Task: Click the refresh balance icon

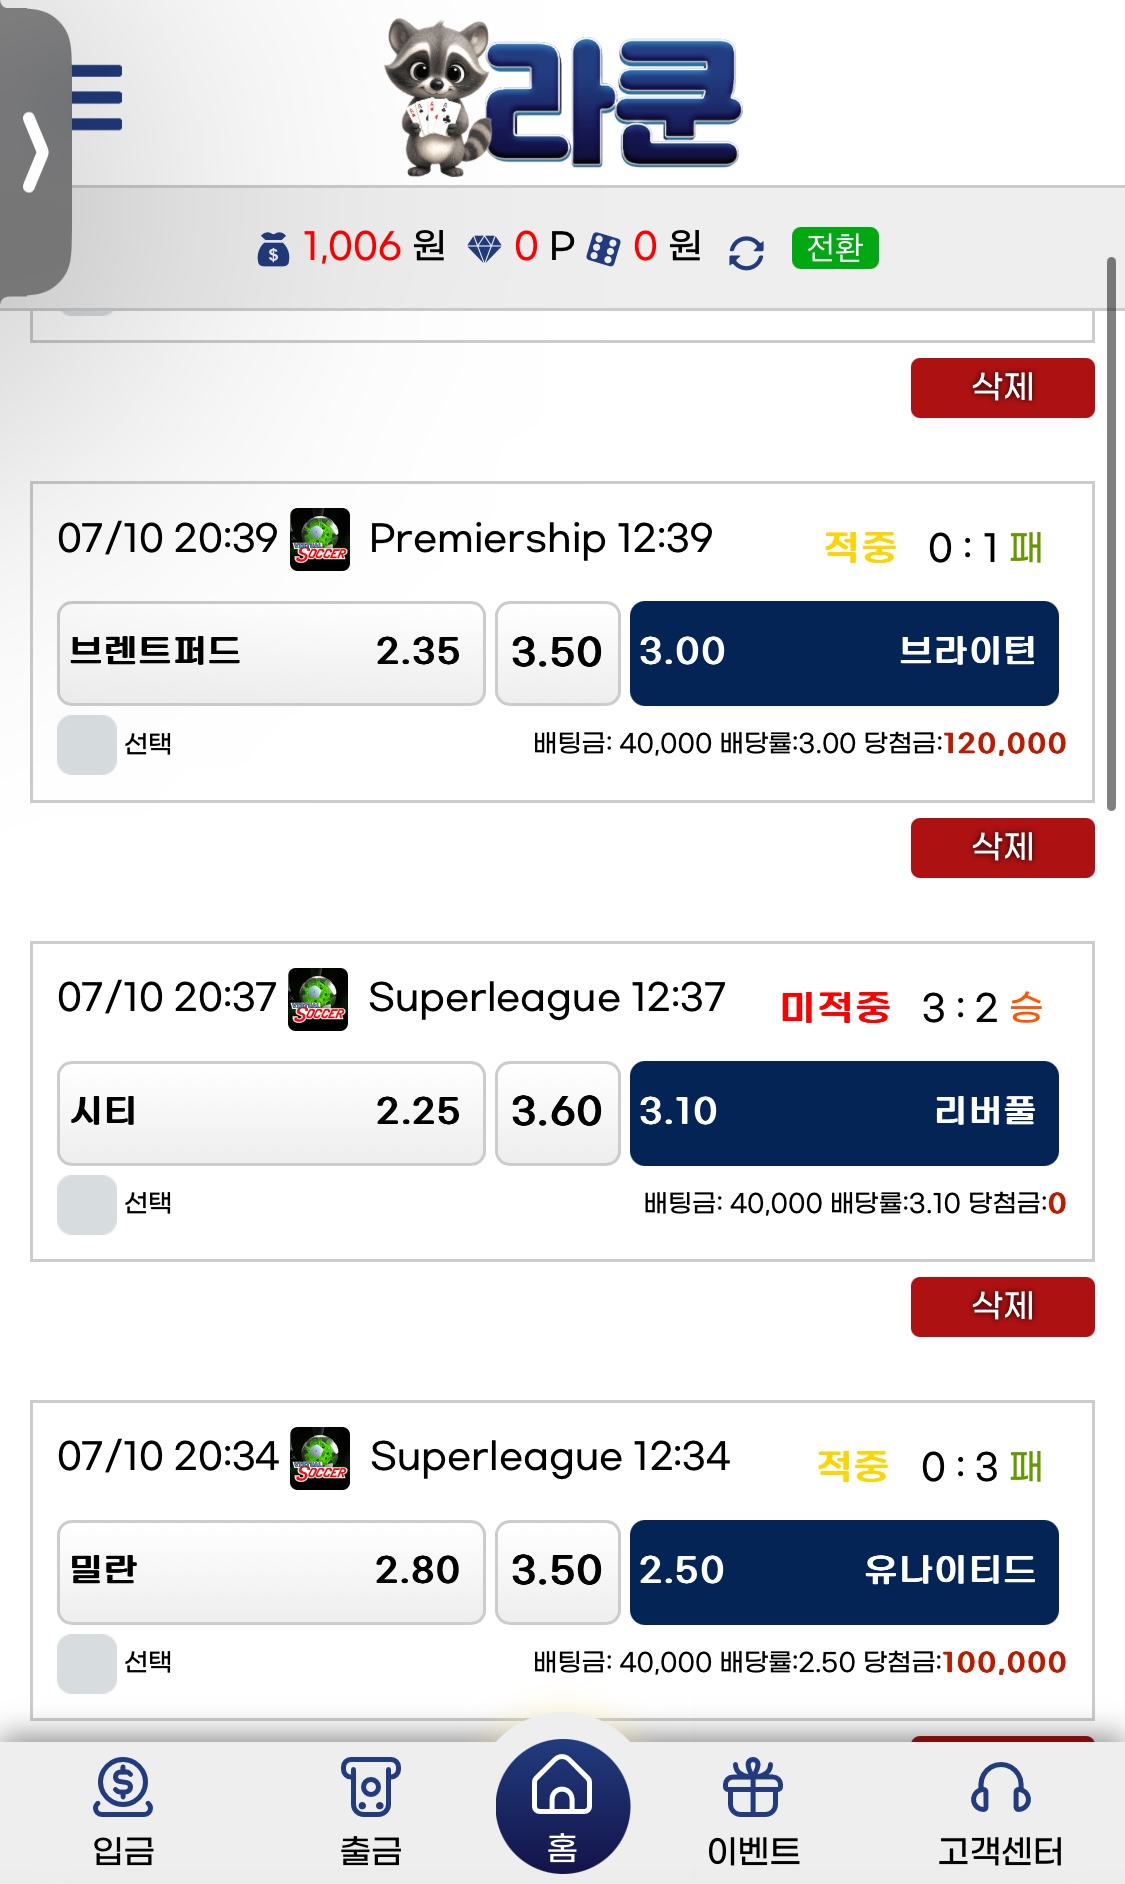Action: [746, 252]
